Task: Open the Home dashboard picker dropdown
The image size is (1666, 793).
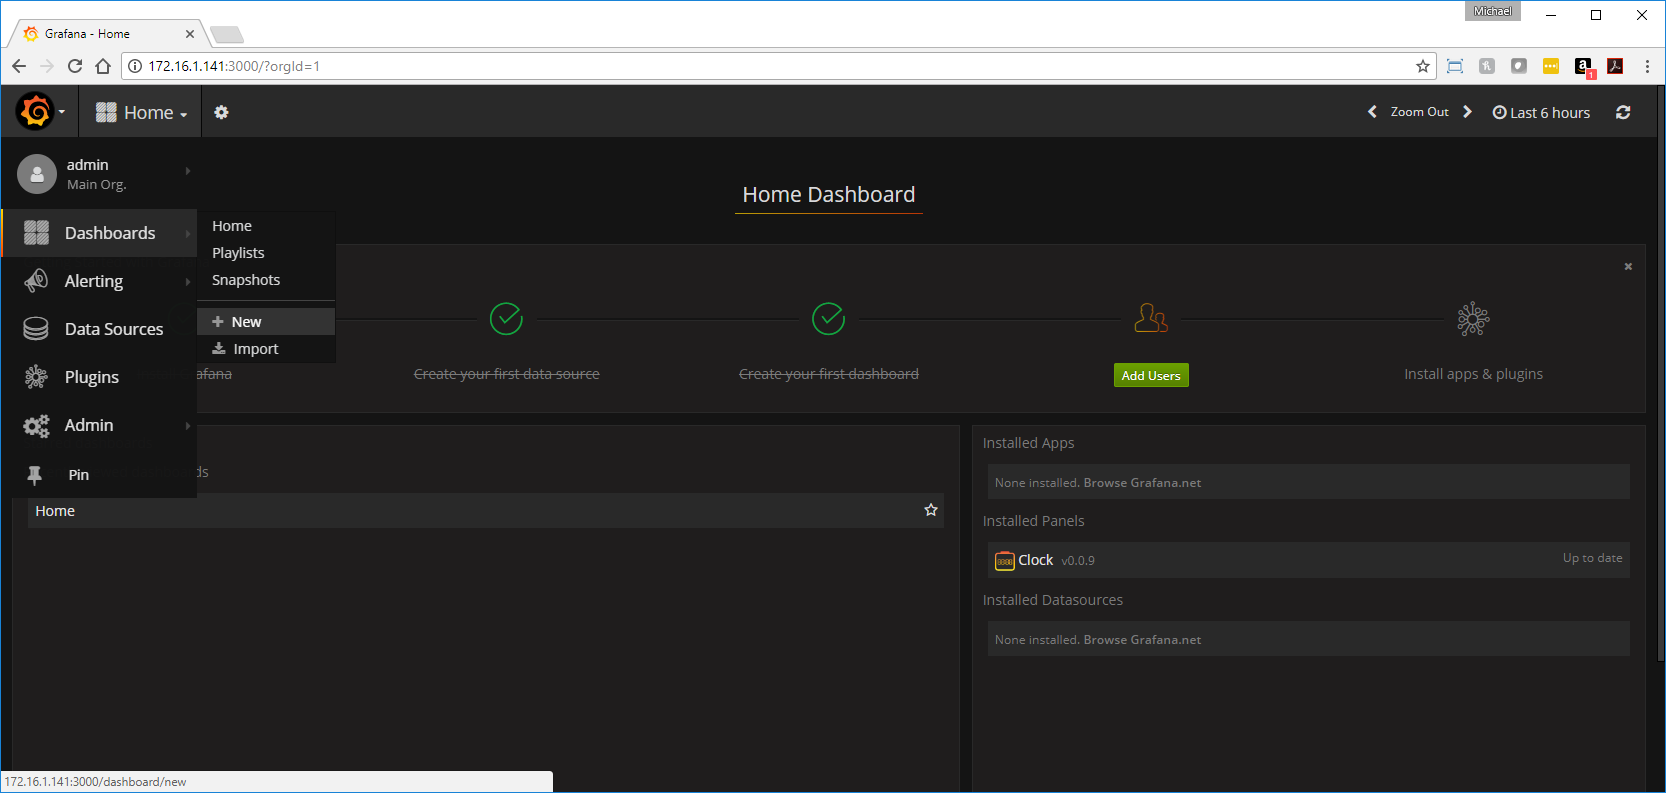Action: [142, 113]
